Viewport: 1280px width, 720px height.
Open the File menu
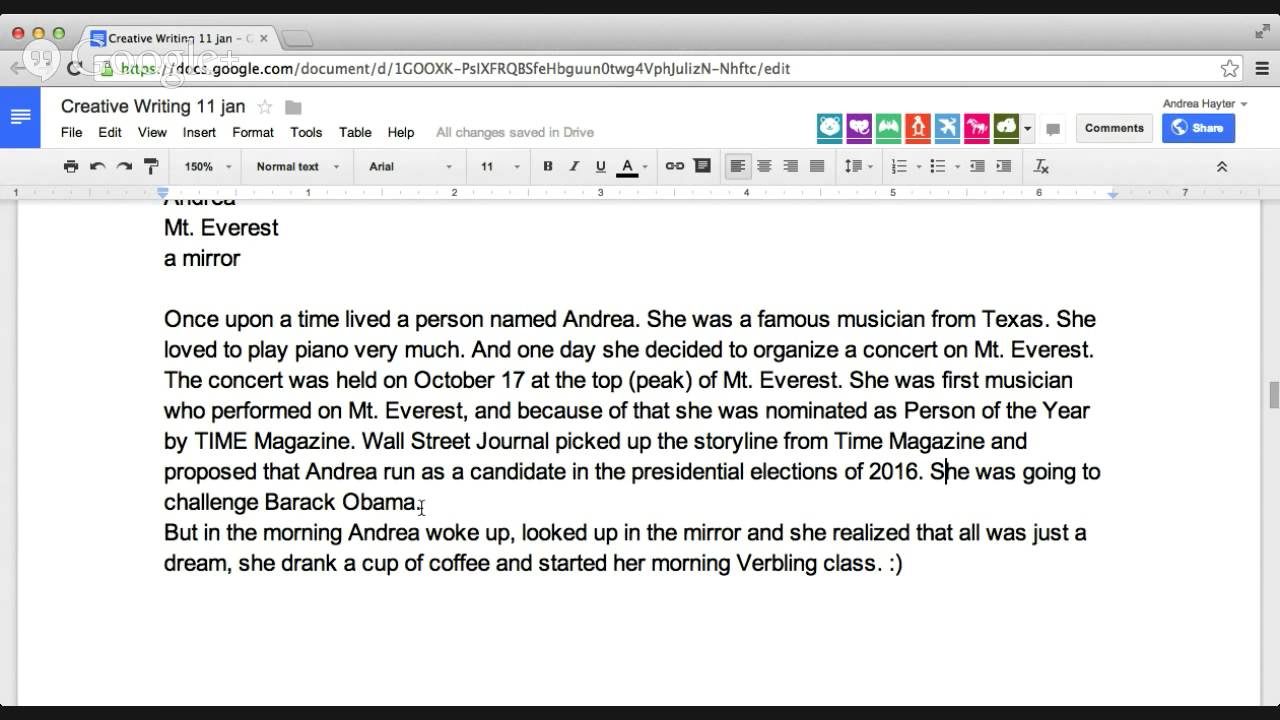(x=71, y=132)
